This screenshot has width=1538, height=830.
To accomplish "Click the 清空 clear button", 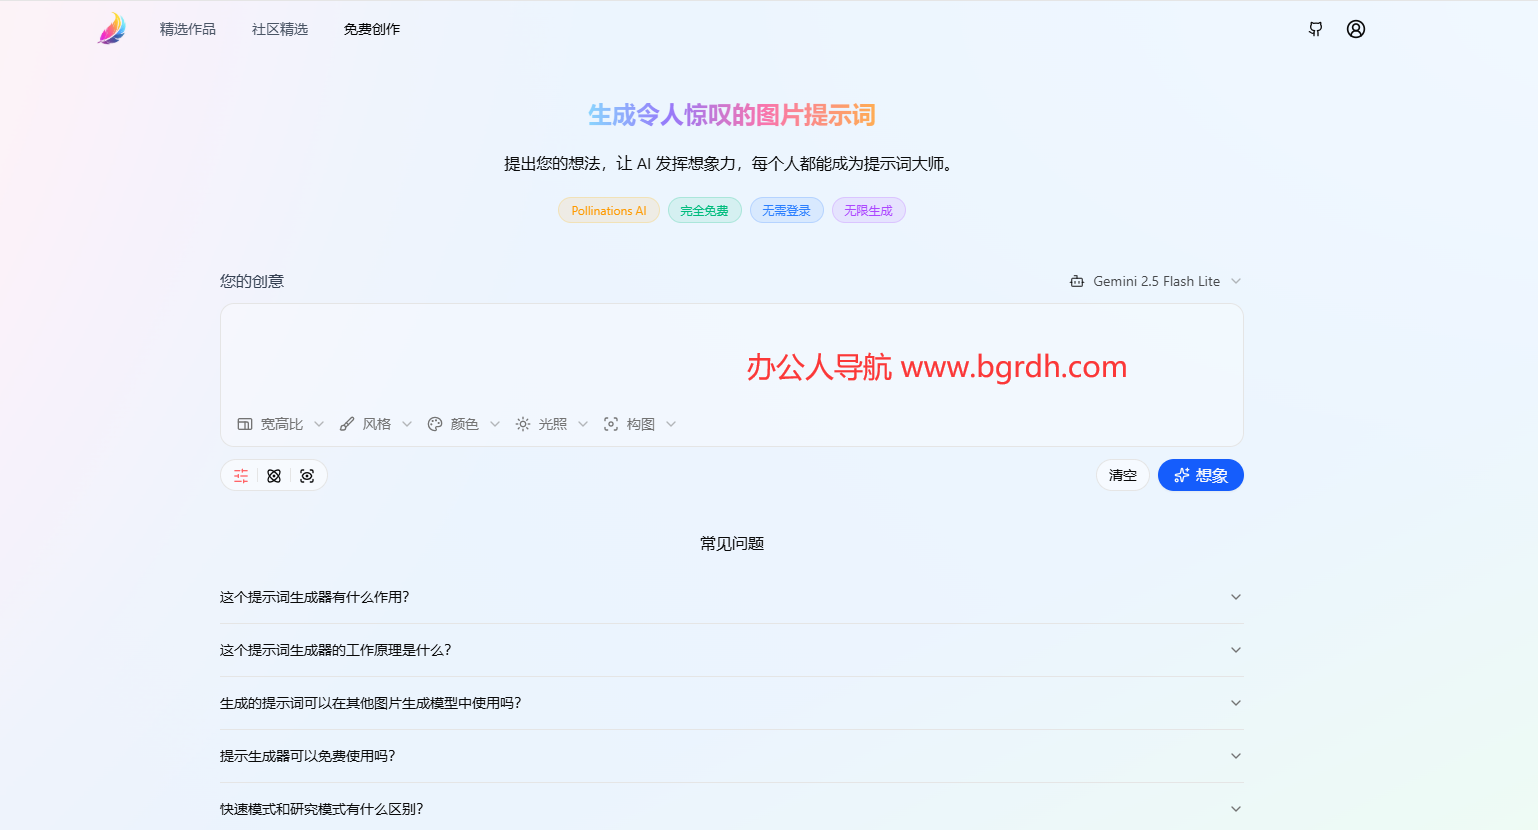I will (1122, 475).
